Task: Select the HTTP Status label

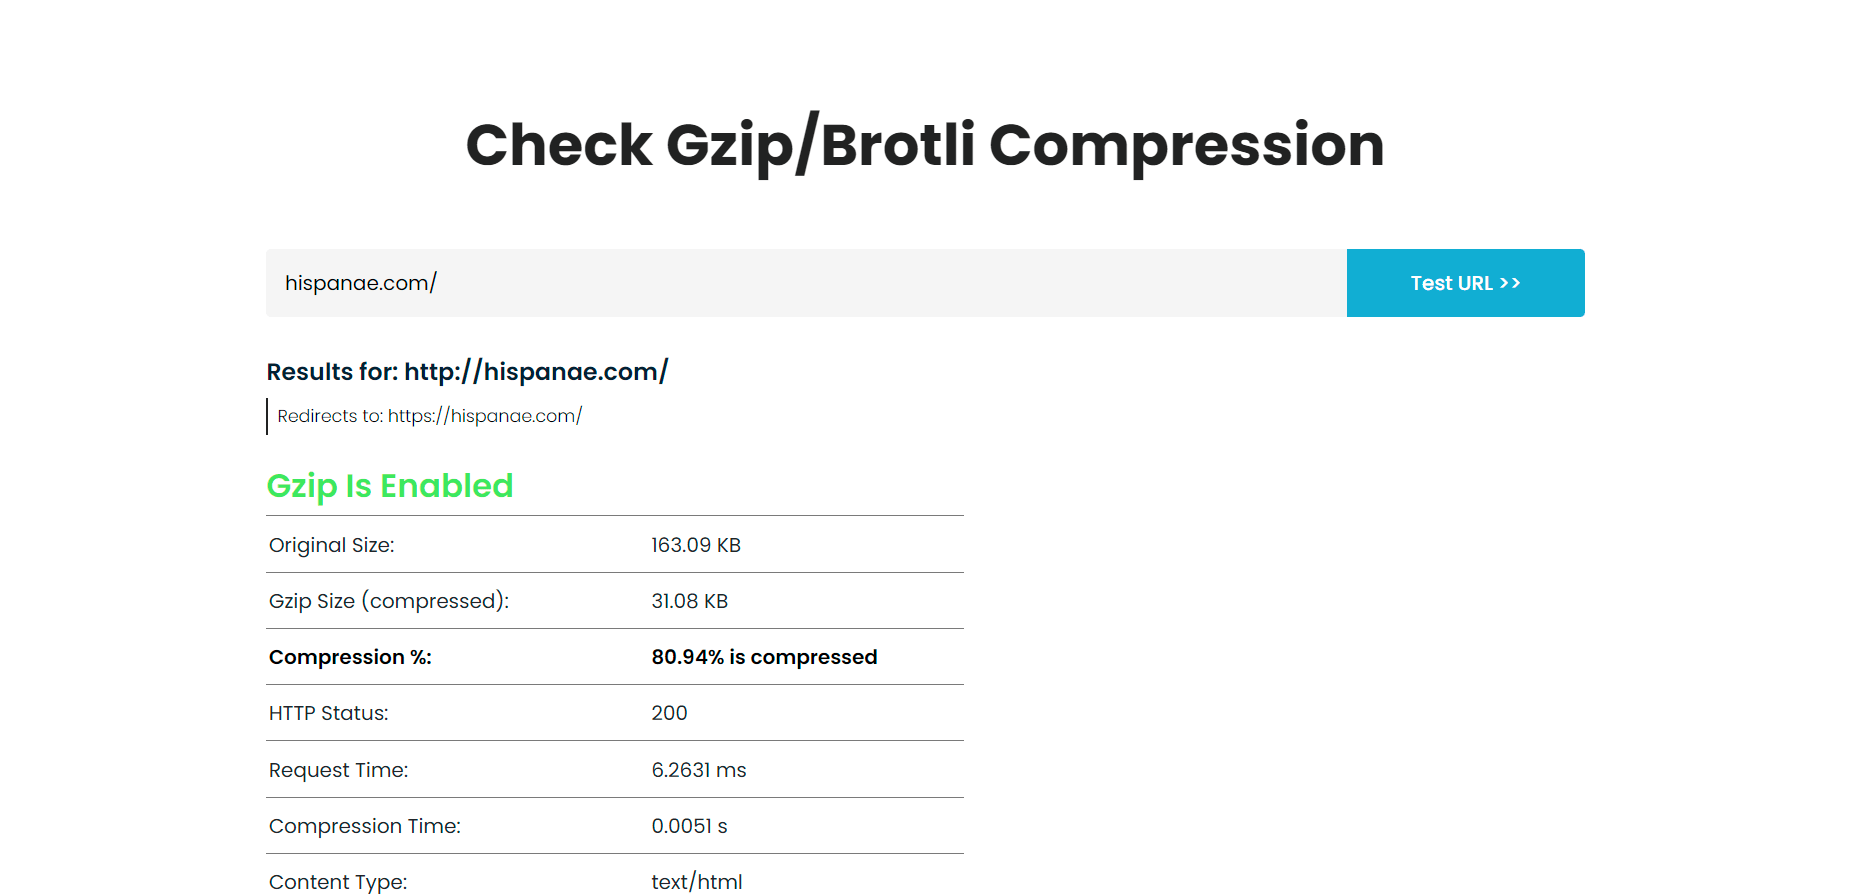Action: [x=329, y=713]
